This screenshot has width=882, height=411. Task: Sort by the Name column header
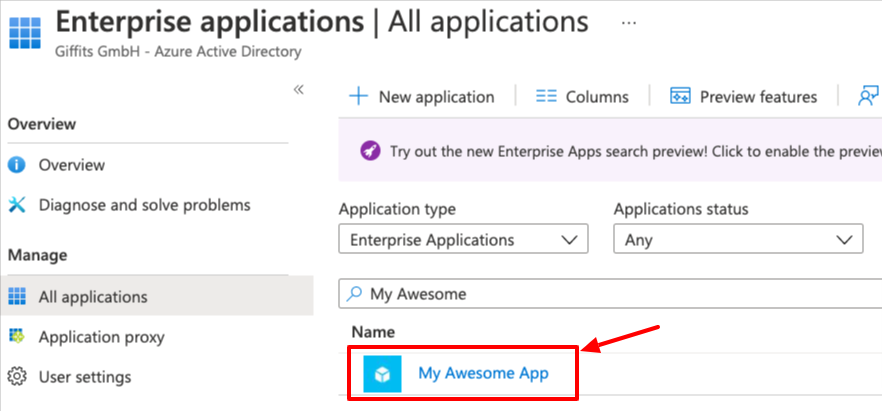click(373, 332)
